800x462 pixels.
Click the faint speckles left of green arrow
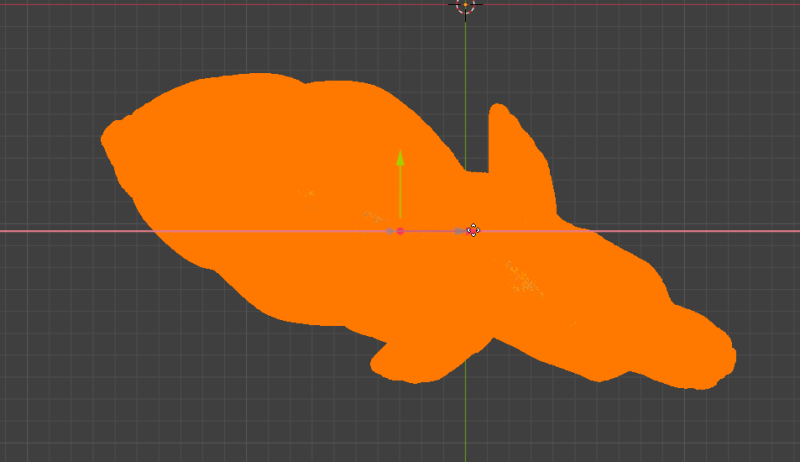coord(374,216)
